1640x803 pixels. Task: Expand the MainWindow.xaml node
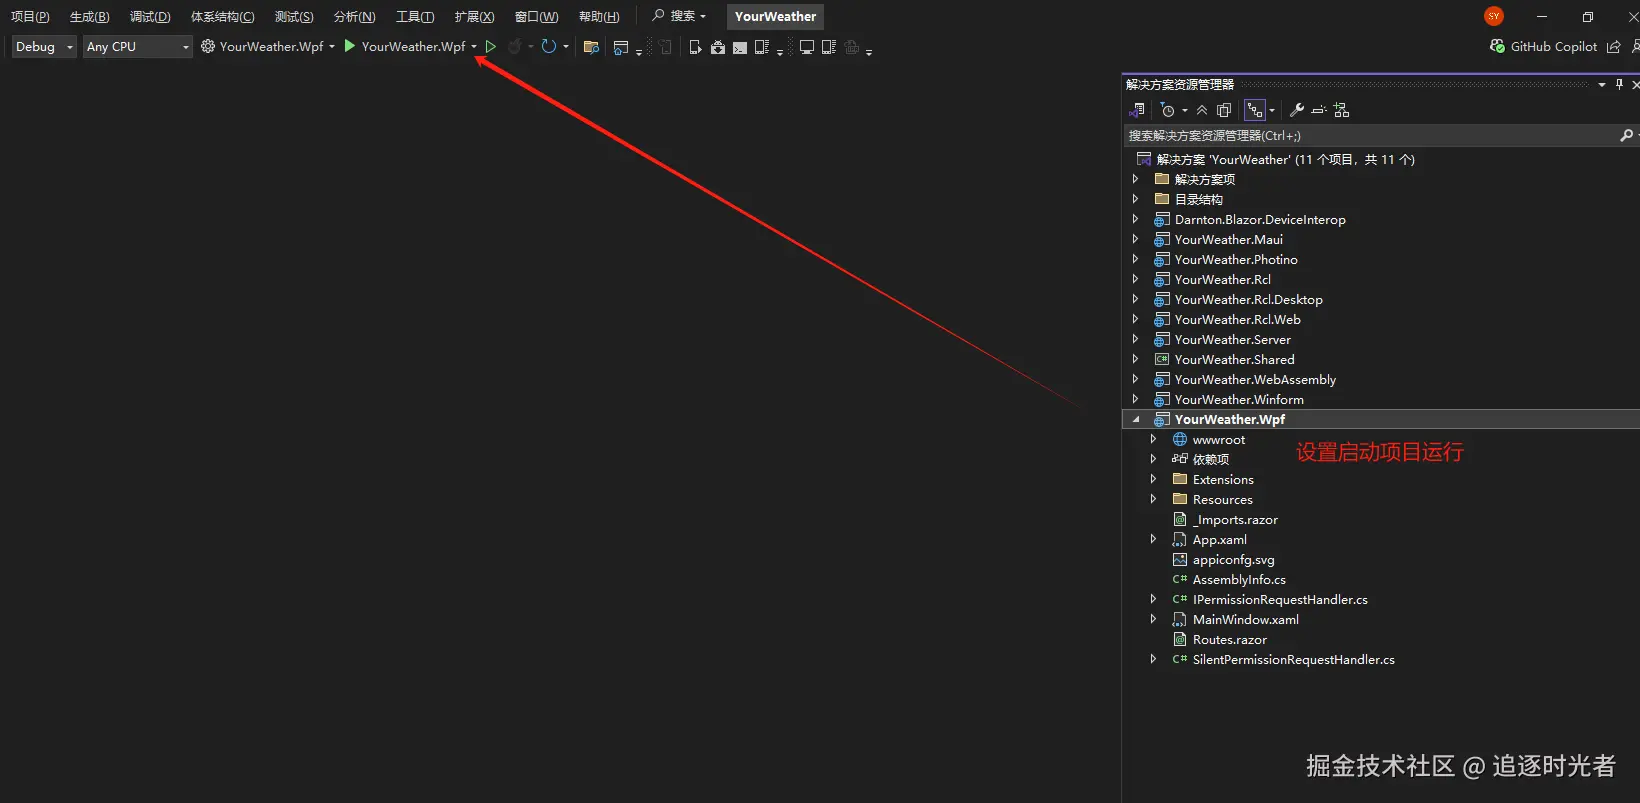pos(1153,619)
